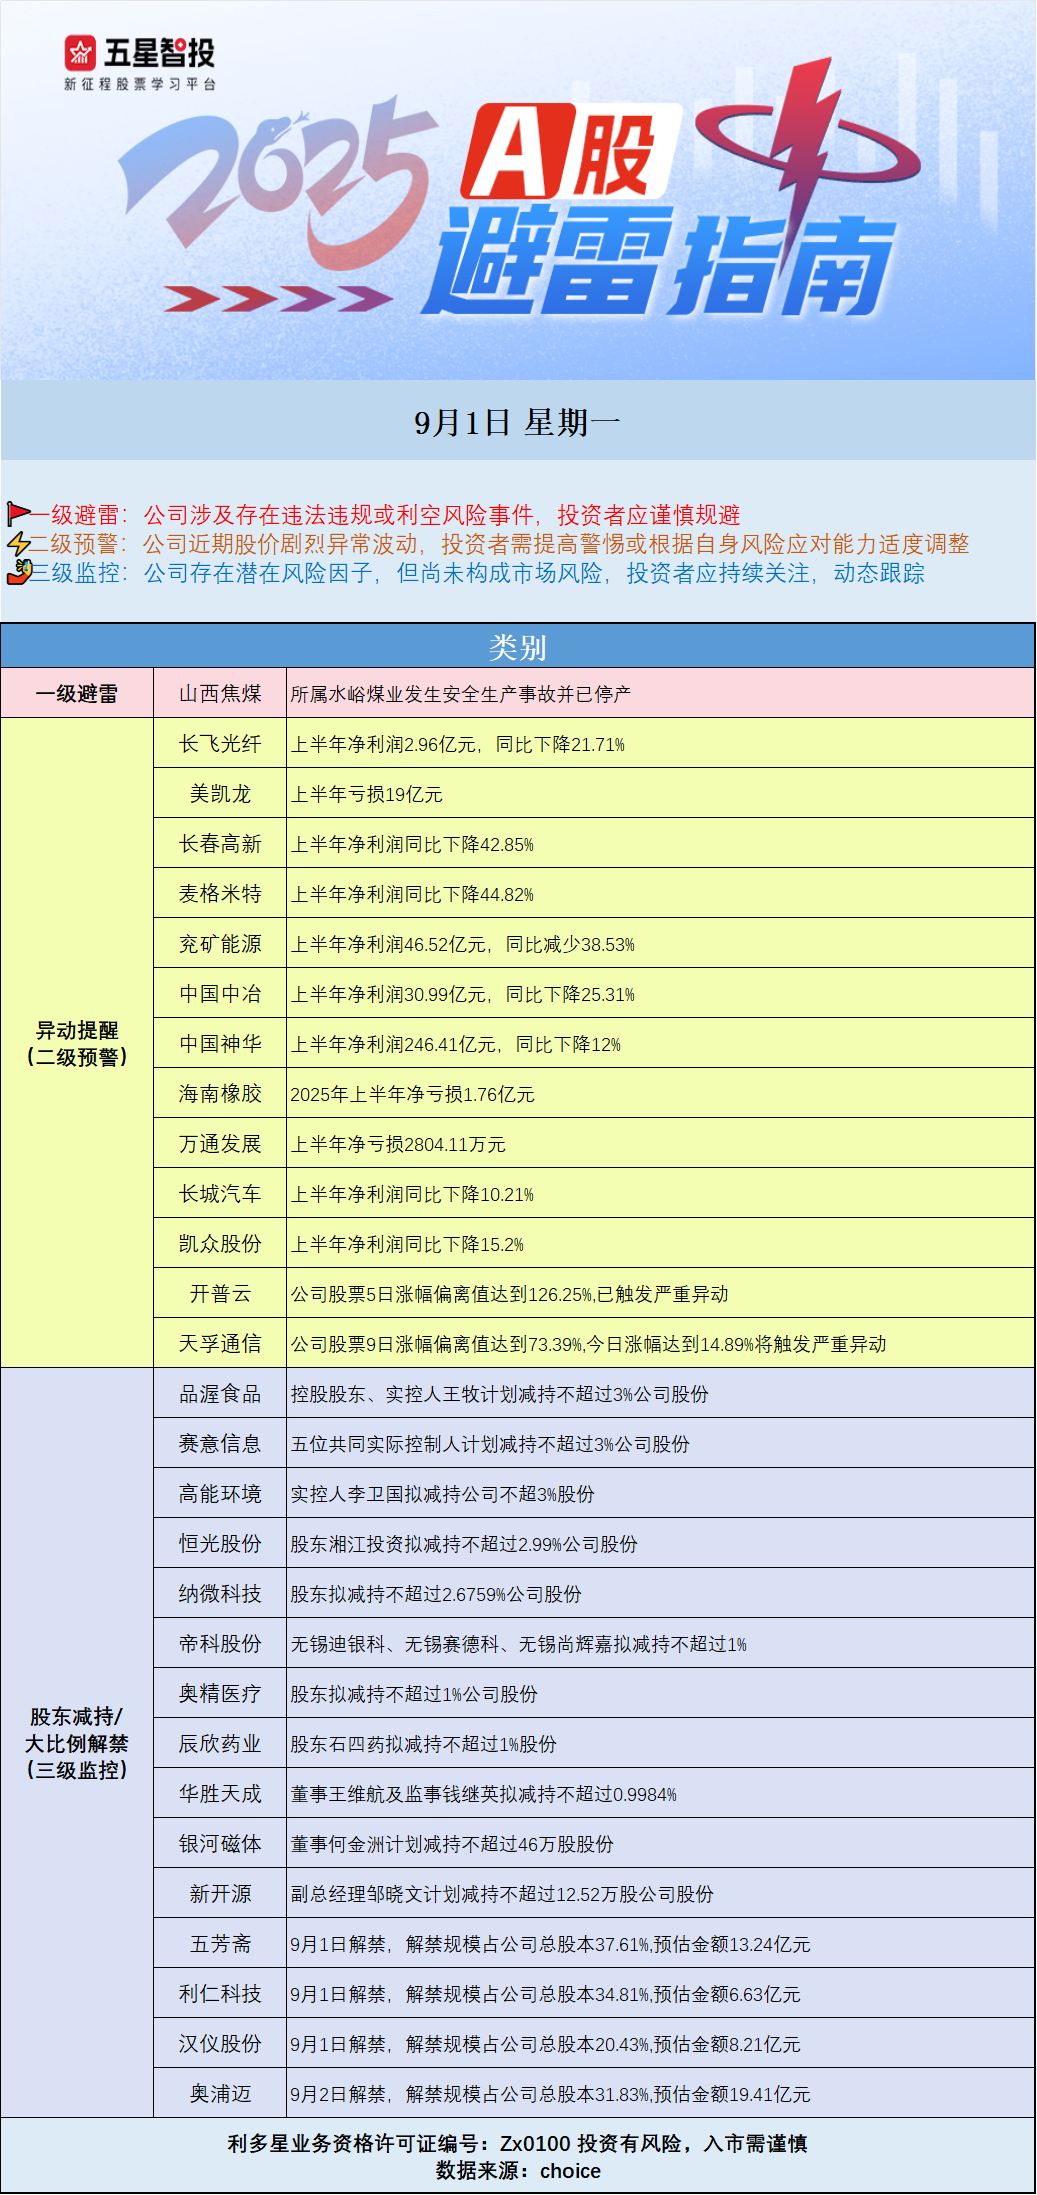Click the 股东湘江投资拟减持 description
Image resolution: width=1037 pixels, height=2195 pixels.
[464, 1544]
